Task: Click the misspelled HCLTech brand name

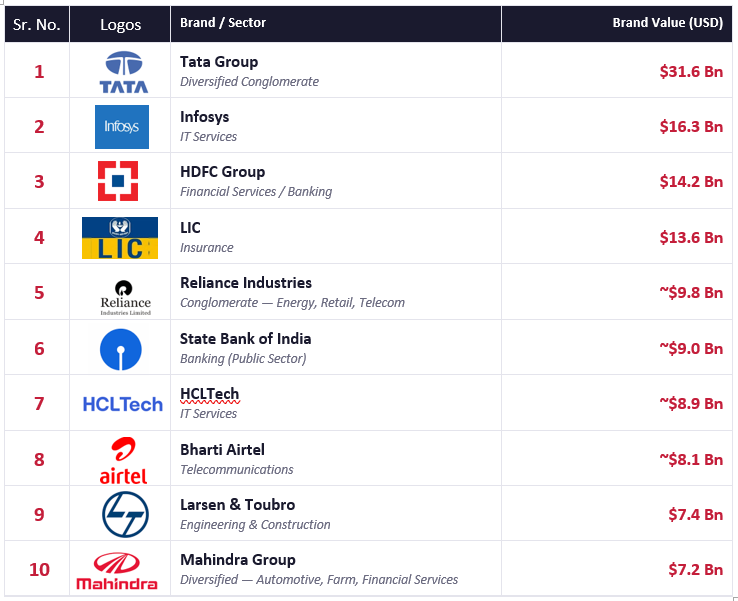Action: [x=210, y=393]
